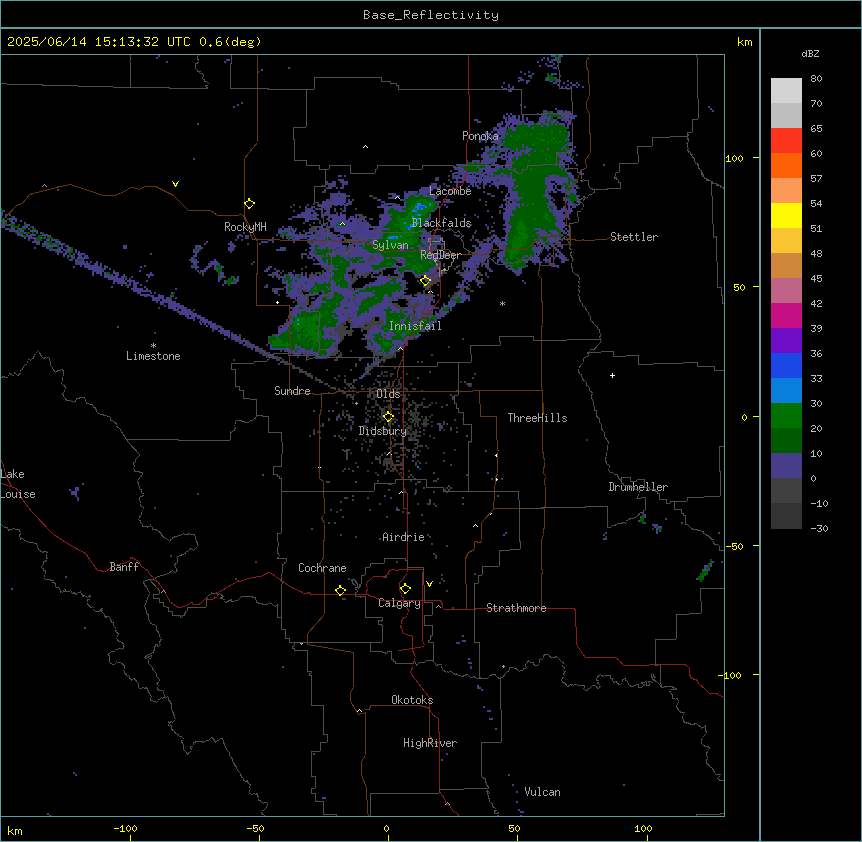The image size is (862, 842).
Task: Select the blue 33-36 dBZ legend swatch
Action: click(x=786, y=366)
